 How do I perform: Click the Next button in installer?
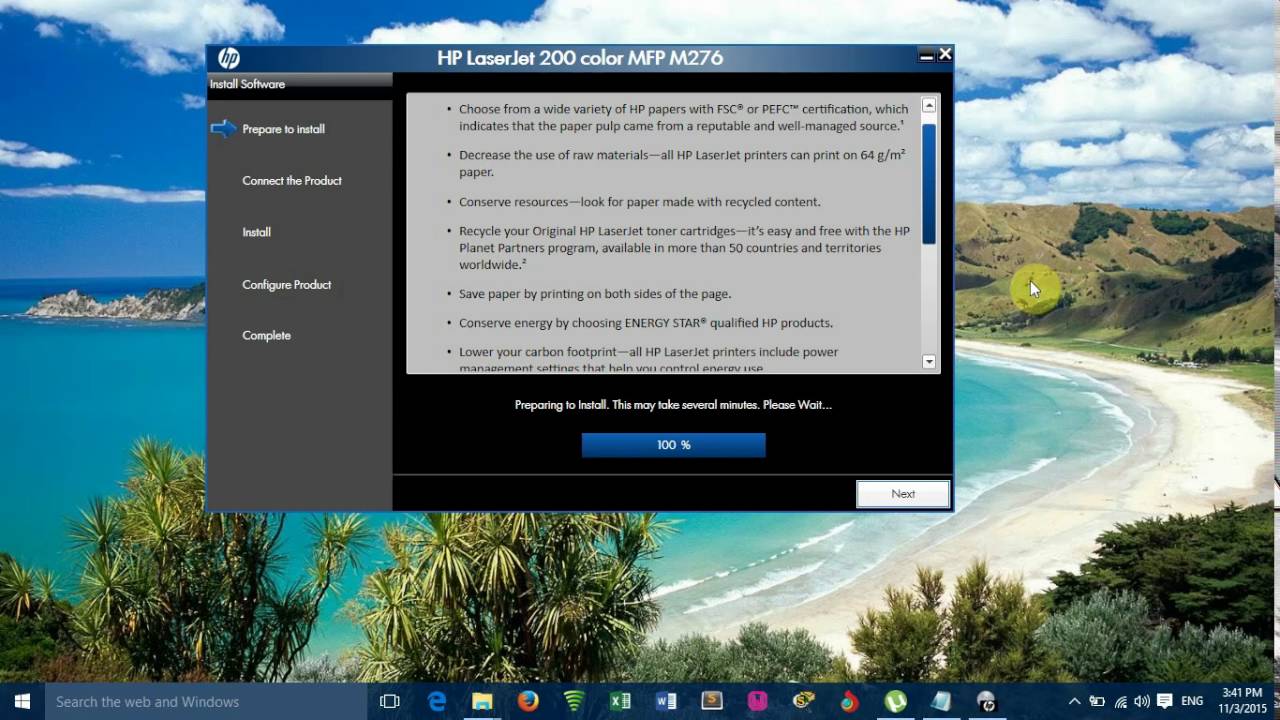[x=903, y=494]
